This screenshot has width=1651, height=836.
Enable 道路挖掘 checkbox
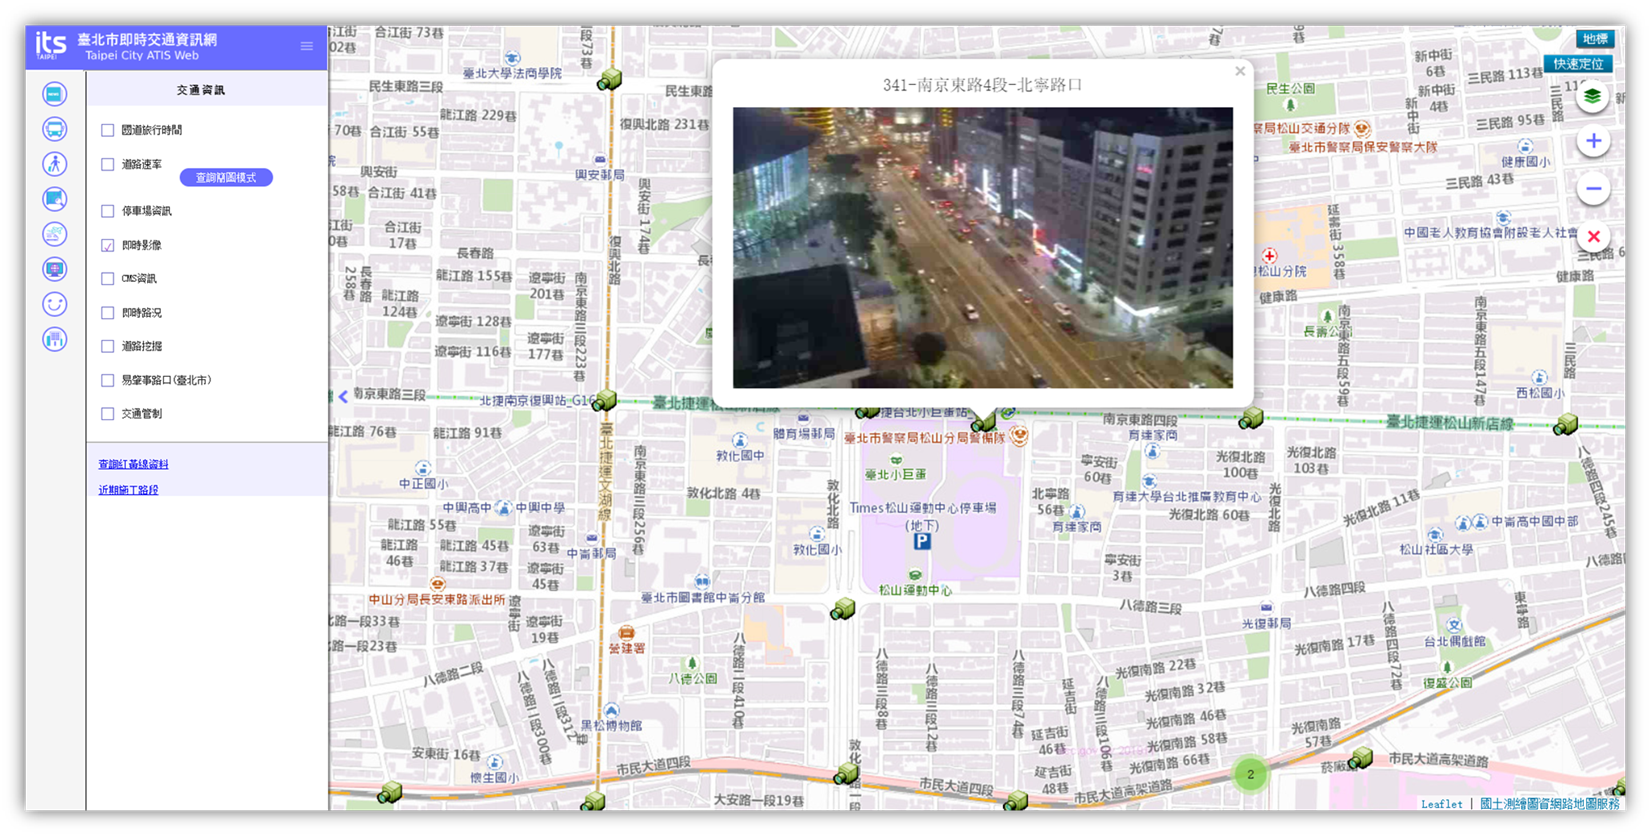pyautogui.click(x=108, y=346)
